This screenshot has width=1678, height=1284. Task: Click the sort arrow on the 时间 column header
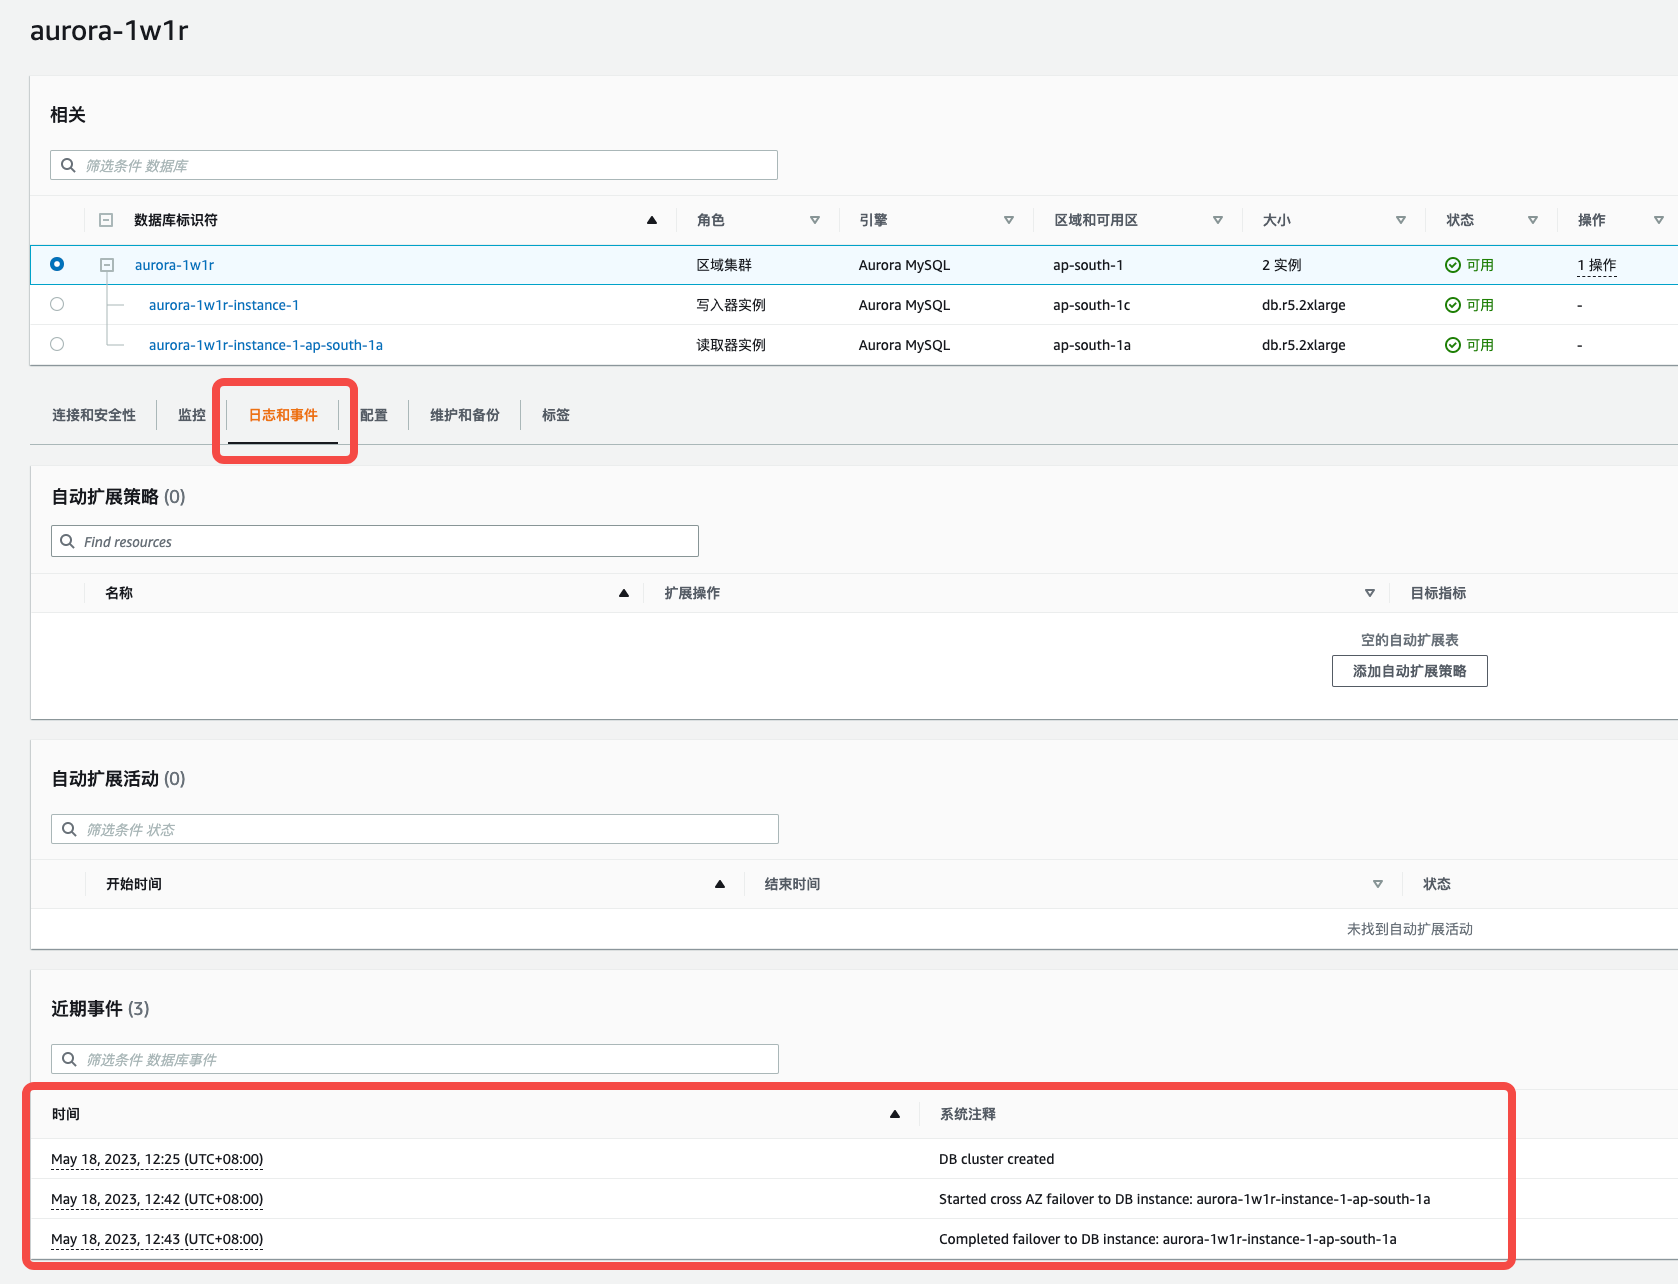(x=894, y=1113)
